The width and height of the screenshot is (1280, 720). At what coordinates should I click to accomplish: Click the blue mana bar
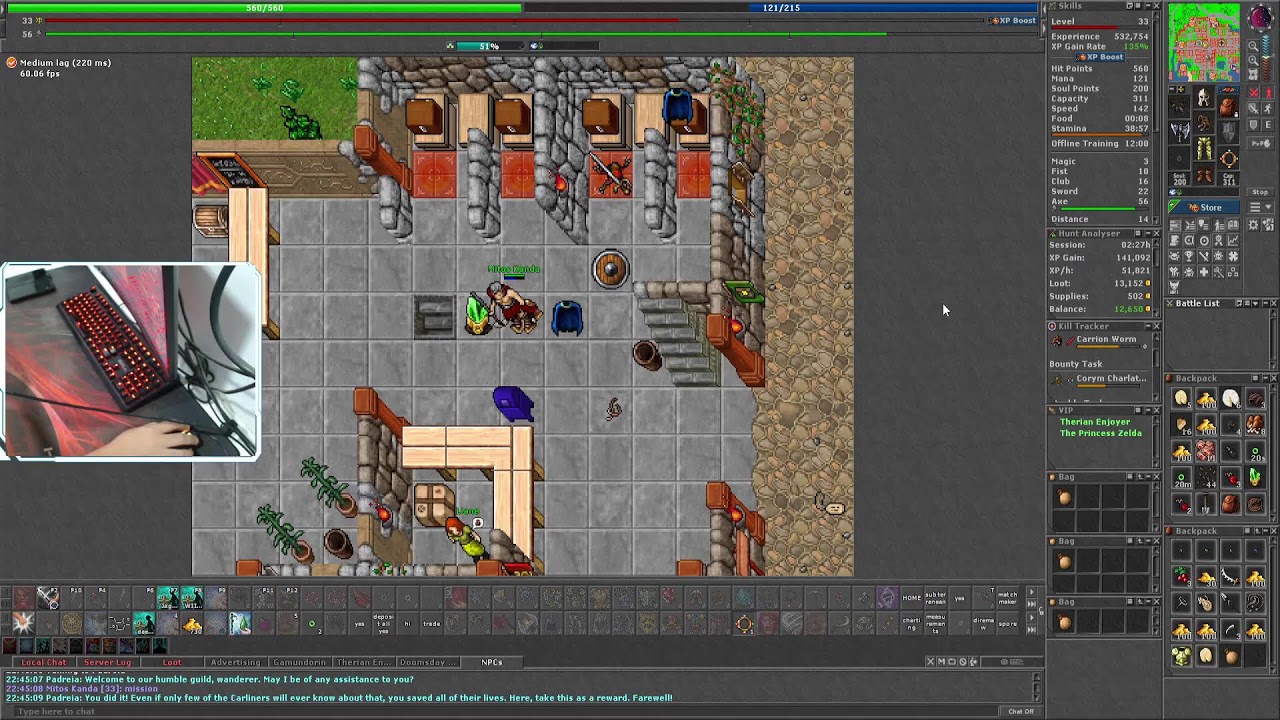782,8
